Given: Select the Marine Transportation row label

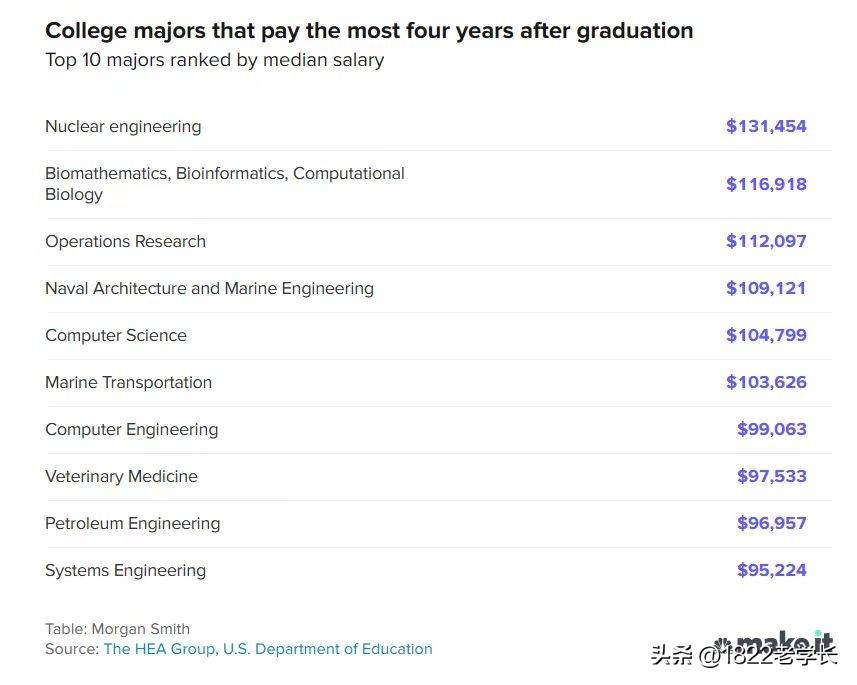Looking at the screenshot, I should point(128,382).
